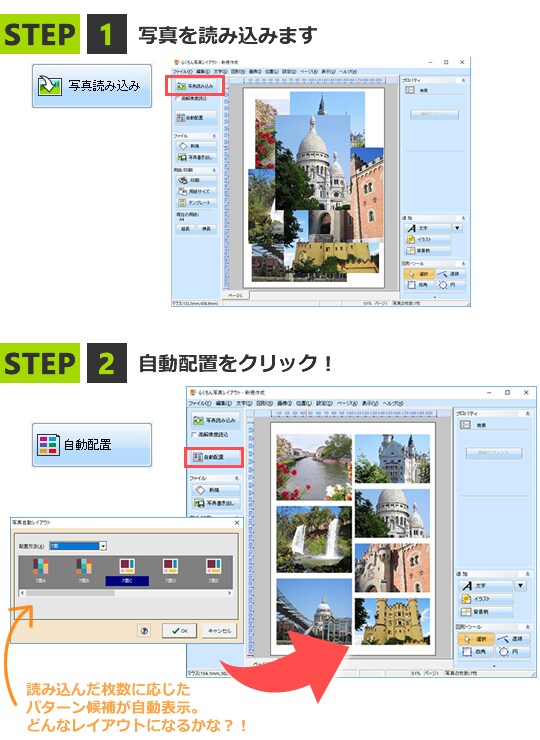Collapse the ファイル section in STEP 1 window
Image resolution: width=540 pixels, height=740 pixels.
pyautogui.click(x=214, y=136)
